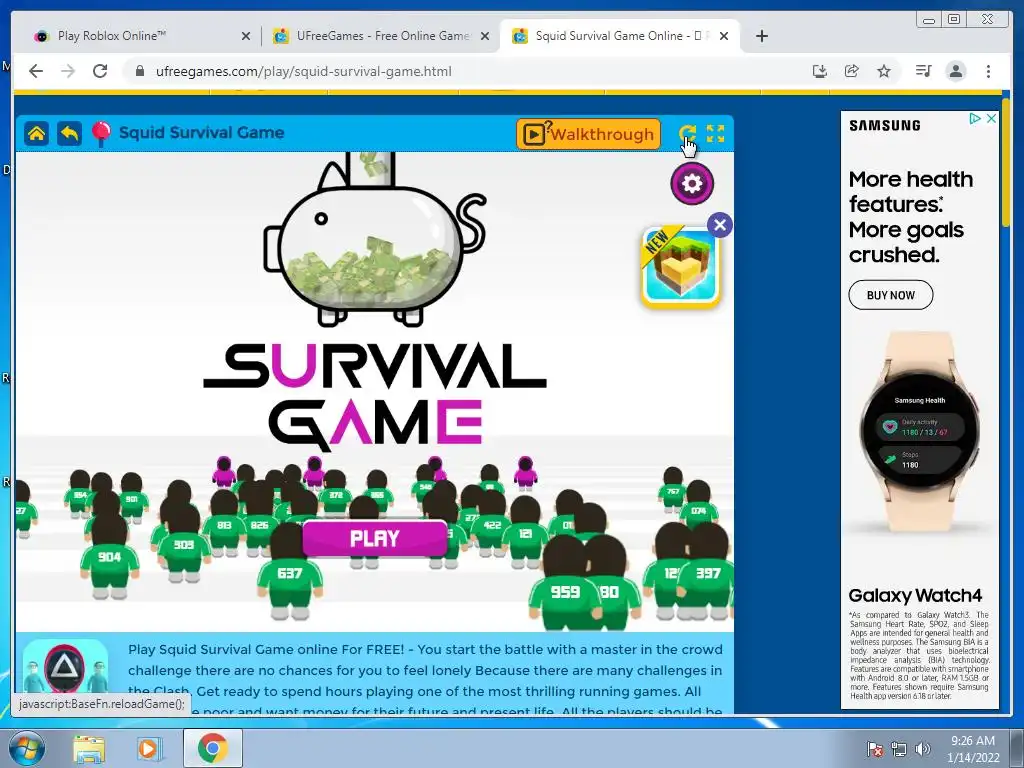1024x768 pixels.
Task: Switch to UFreeGames tab
Action: coord(383,36)
